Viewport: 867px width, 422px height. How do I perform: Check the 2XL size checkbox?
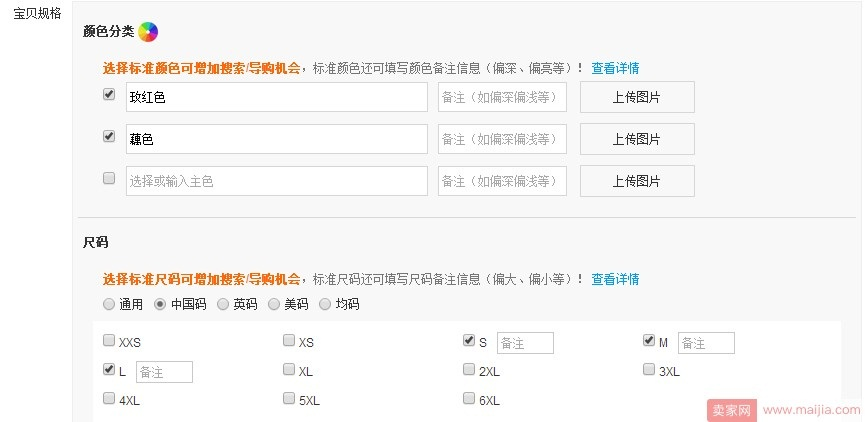pos(469,369)
